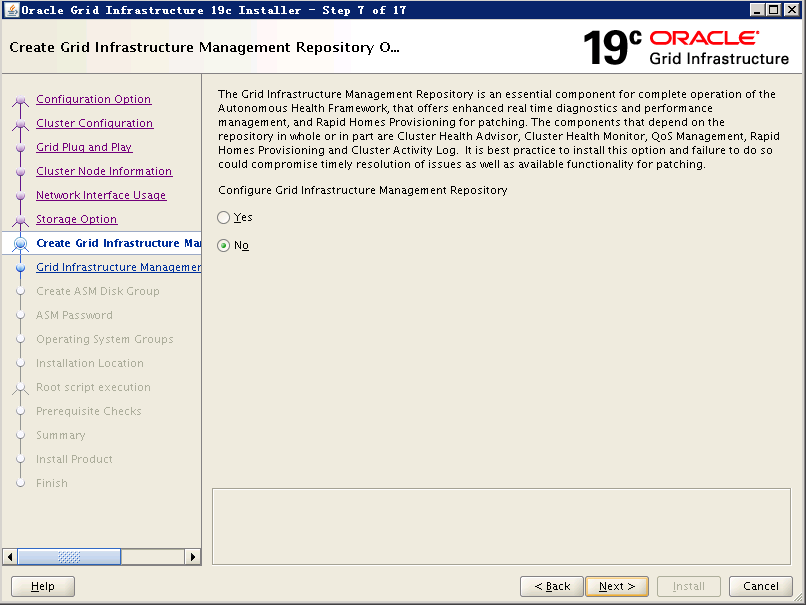Return to the Storage Option step
807x605 pixels.
click(77, 219)
